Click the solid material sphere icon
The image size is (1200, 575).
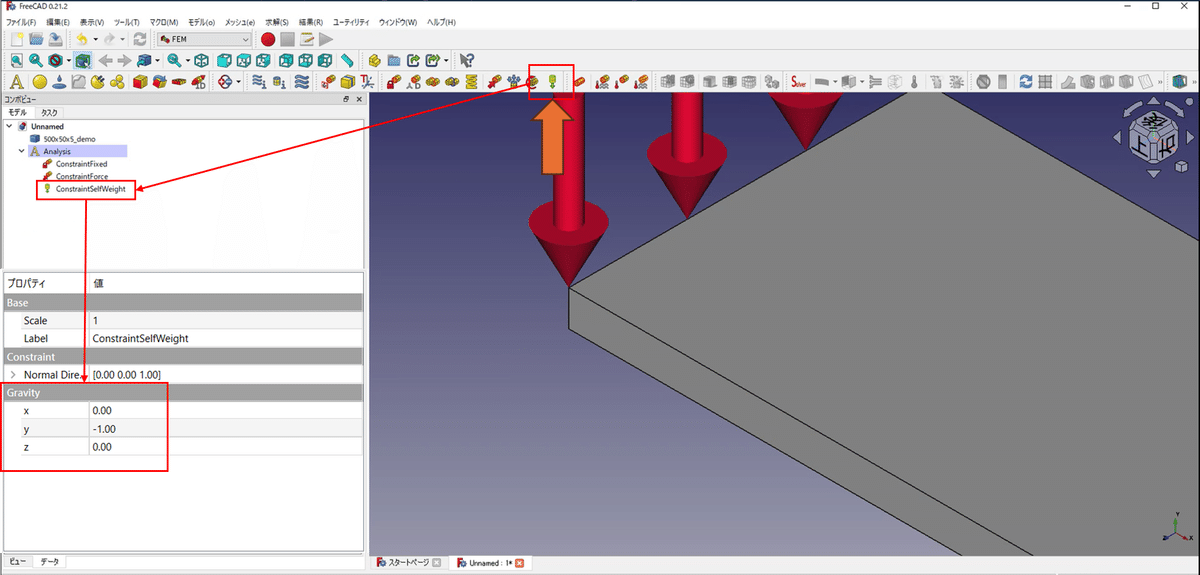tap(39, 82)
